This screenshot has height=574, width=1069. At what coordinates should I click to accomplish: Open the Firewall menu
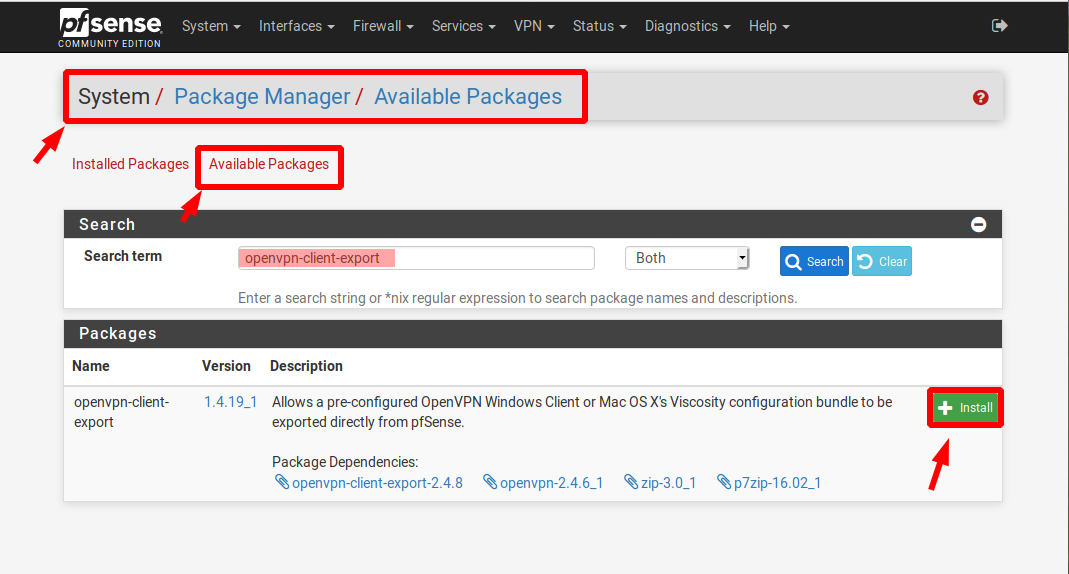(x=383, y=26)
